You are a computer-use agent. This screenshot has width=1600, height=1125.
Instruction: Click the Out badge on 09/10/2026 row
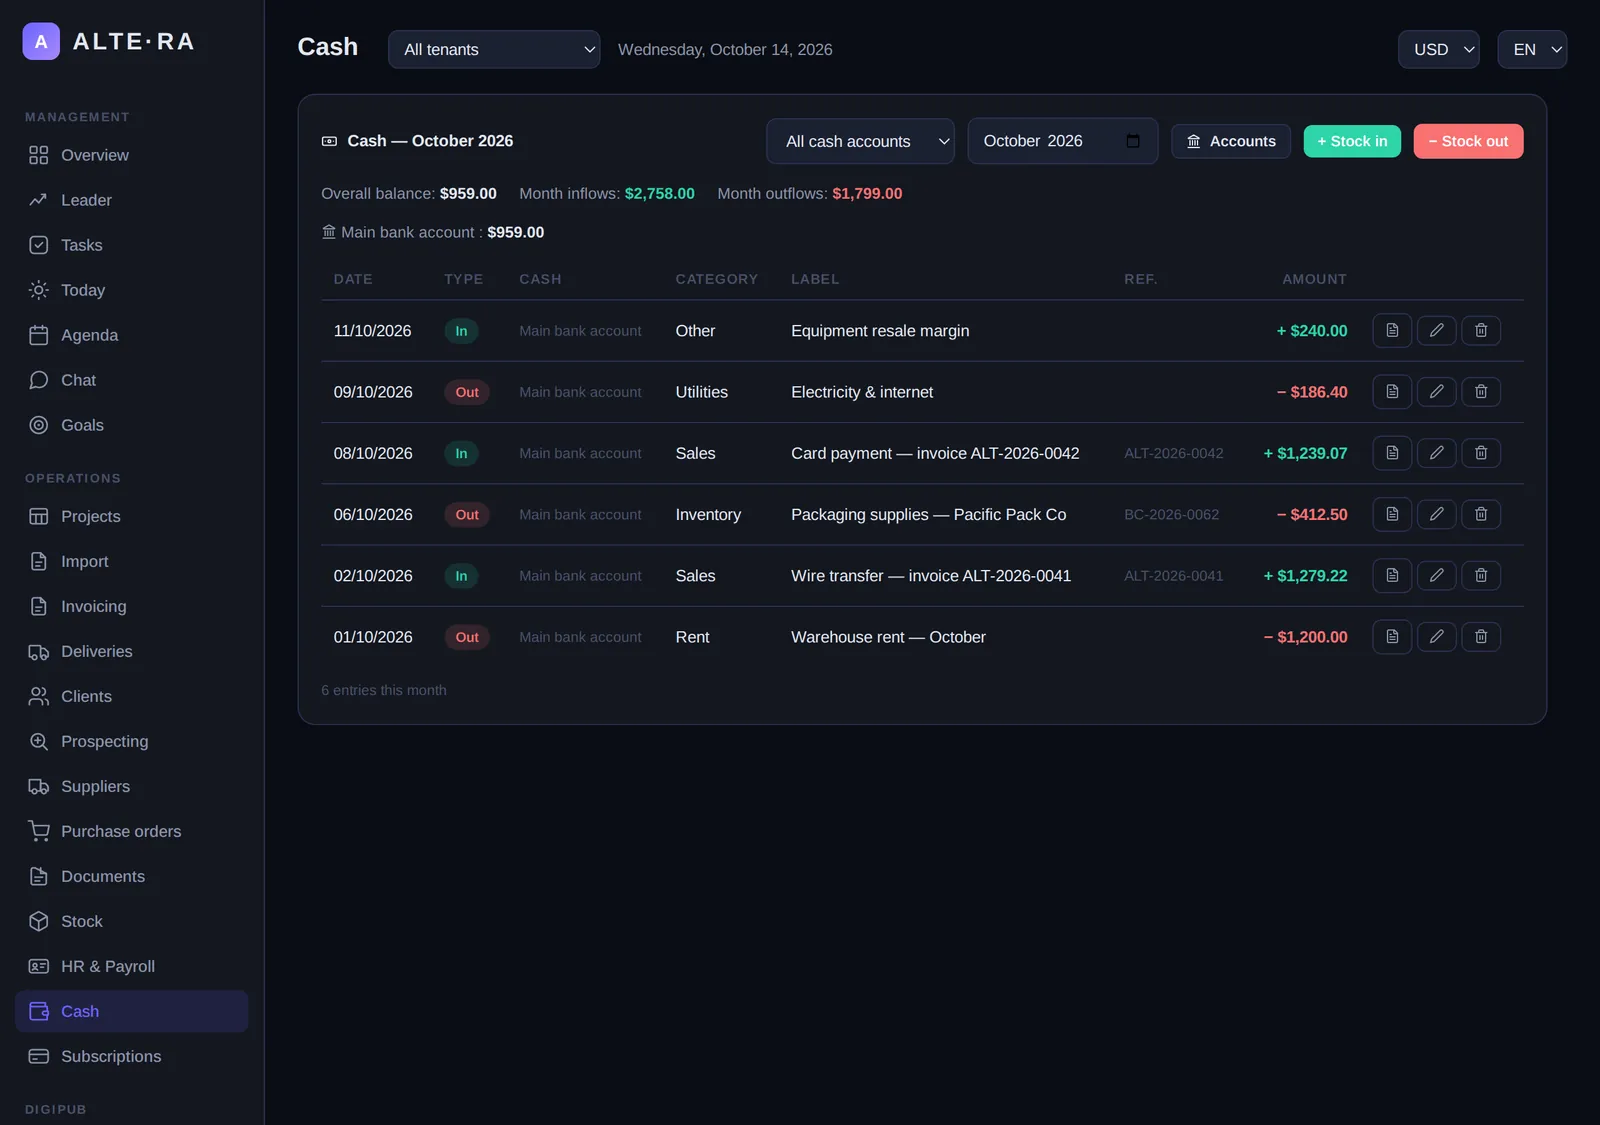point(467,392)
